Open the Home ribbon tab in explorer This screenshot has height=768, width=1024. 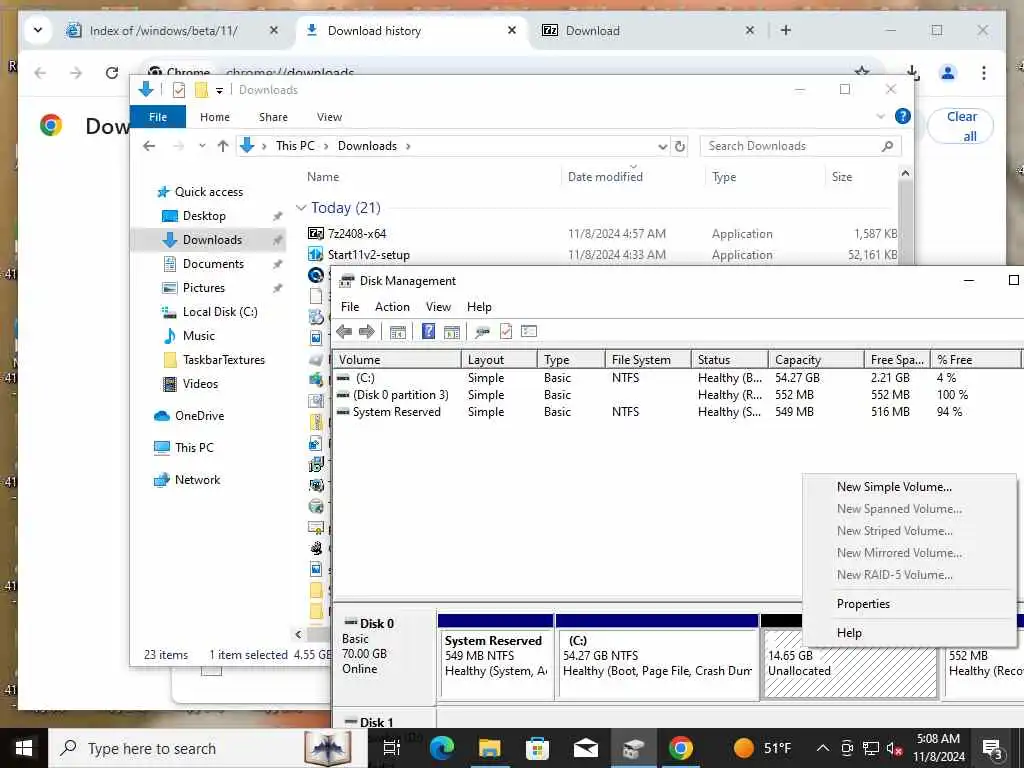pos(215,118)
